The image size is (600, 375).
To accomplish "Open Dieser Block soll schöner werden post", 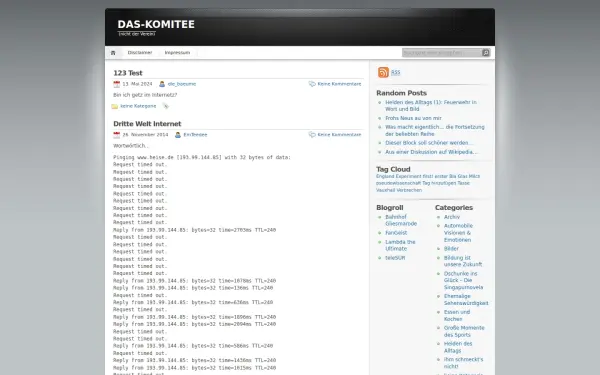I will [x=429, y=143].
